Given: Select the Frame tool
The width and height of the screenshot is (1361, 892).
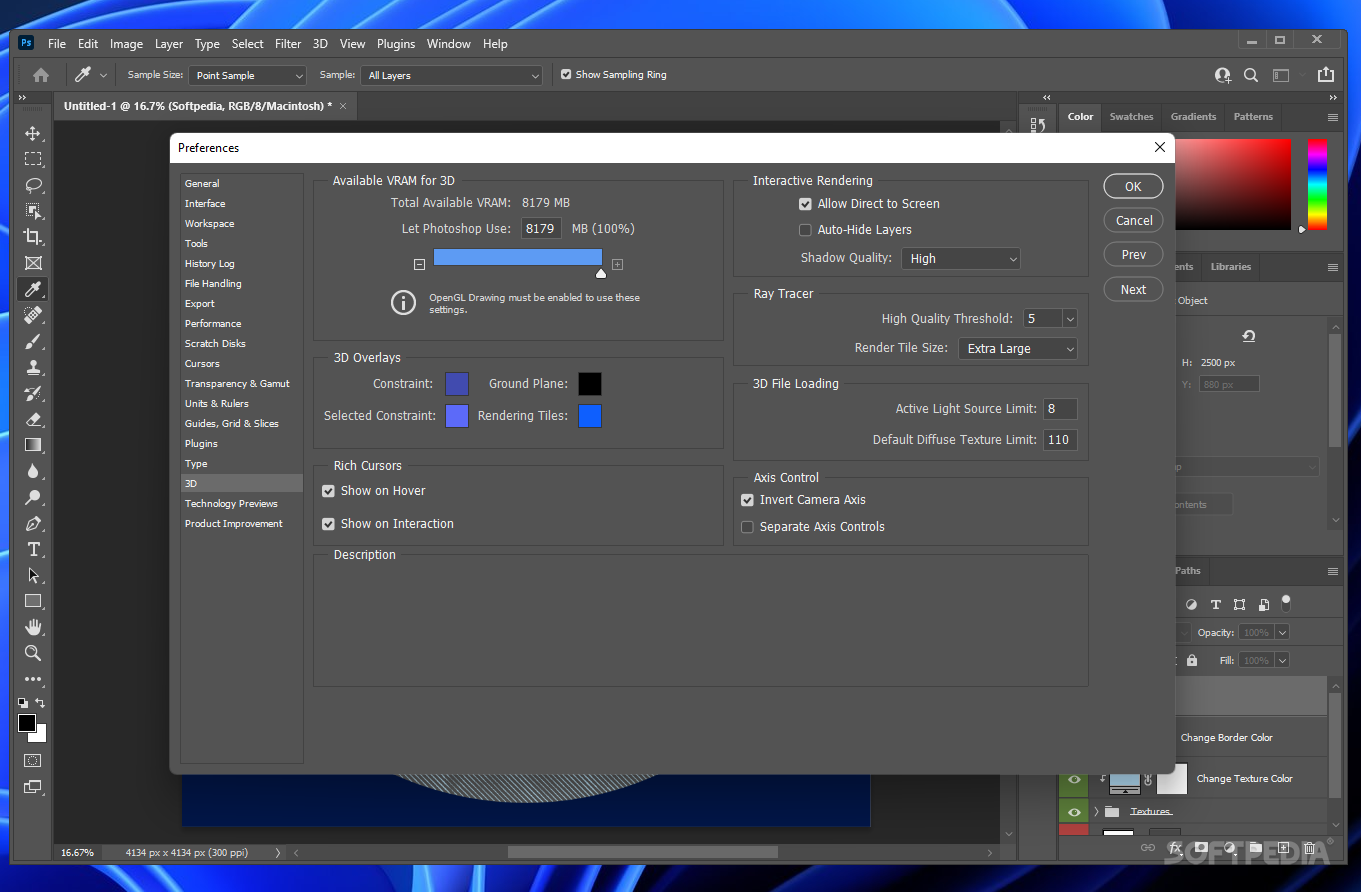Looking at the screenshot, I should 33,263.
